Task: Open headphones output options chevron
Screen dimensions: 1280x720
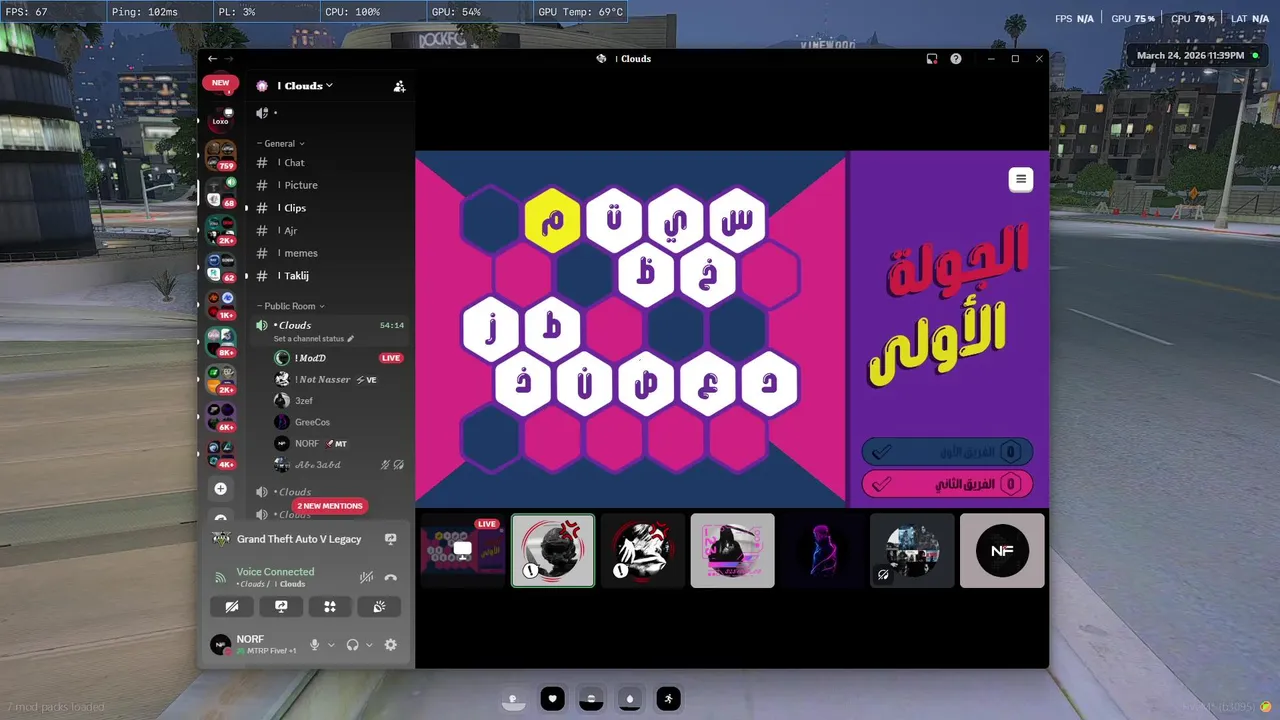Action: pyautogui.click(x=370, y=645)
